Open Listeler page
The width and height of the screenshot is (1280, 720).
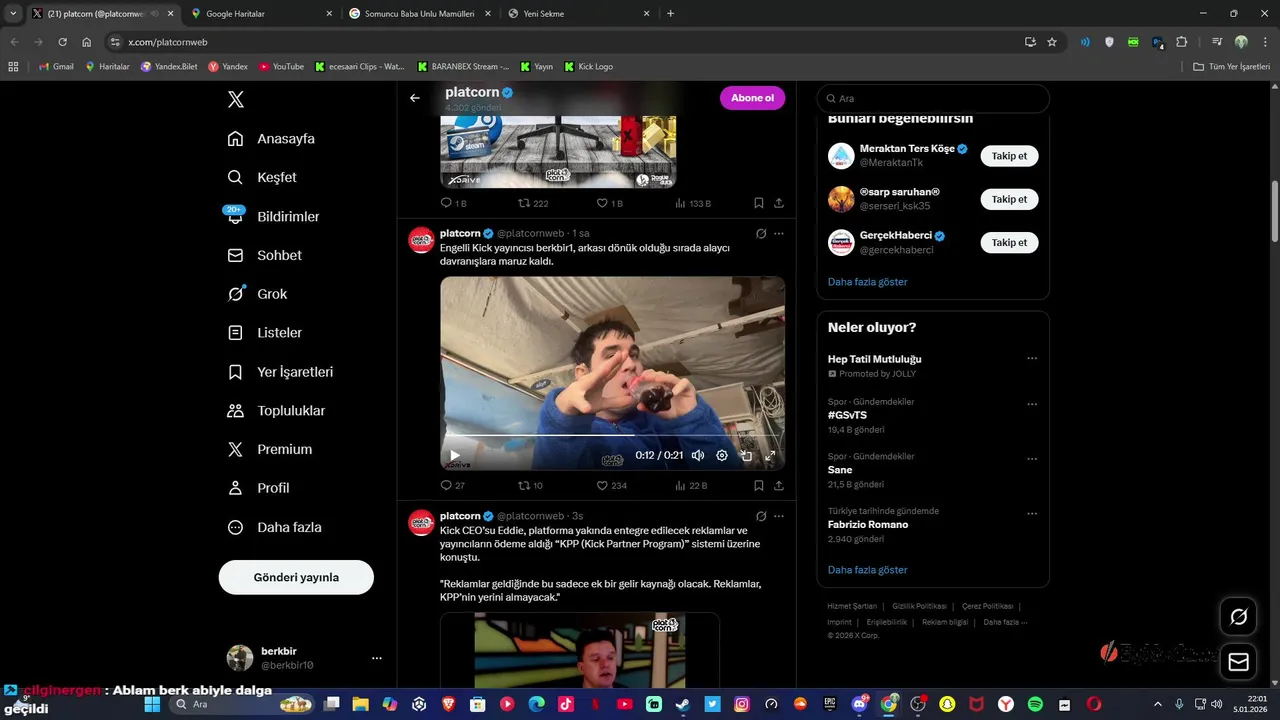click(266, 332)
